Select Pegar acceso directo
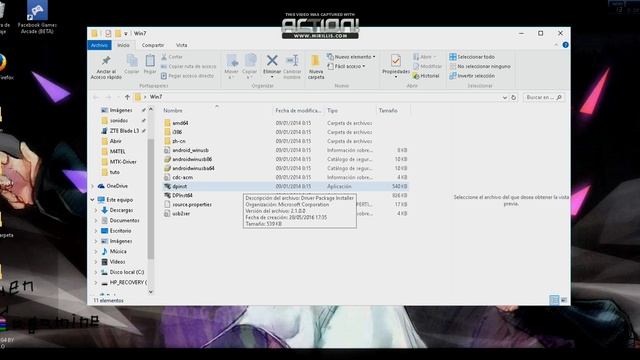 187,76
